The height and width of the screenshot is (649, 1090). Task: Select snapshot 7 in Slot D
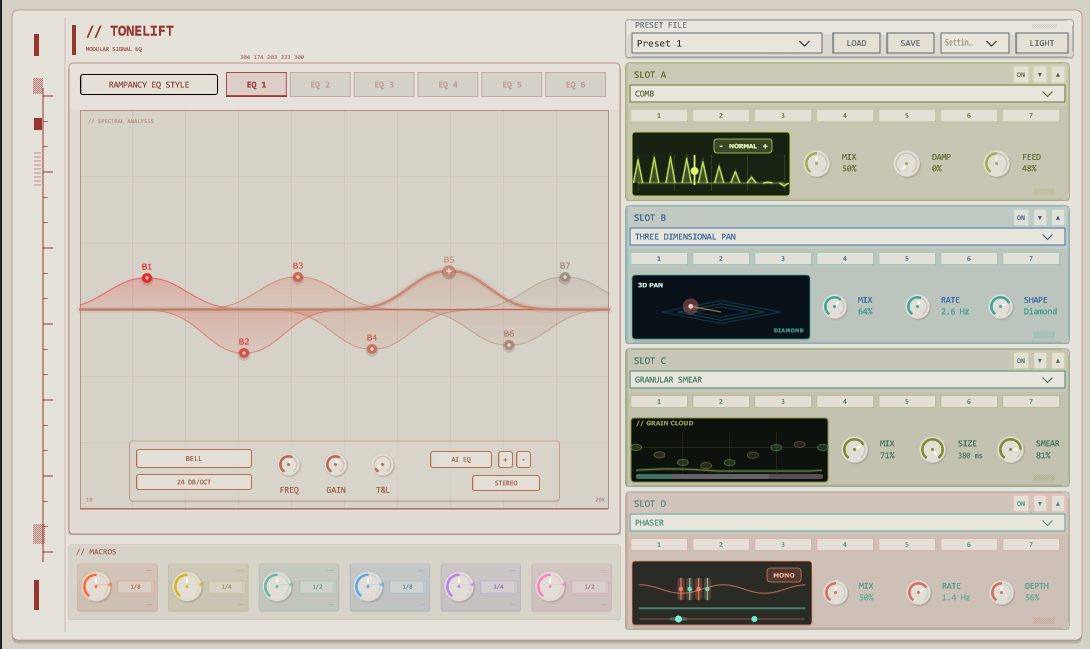(x=1031, y=545)
